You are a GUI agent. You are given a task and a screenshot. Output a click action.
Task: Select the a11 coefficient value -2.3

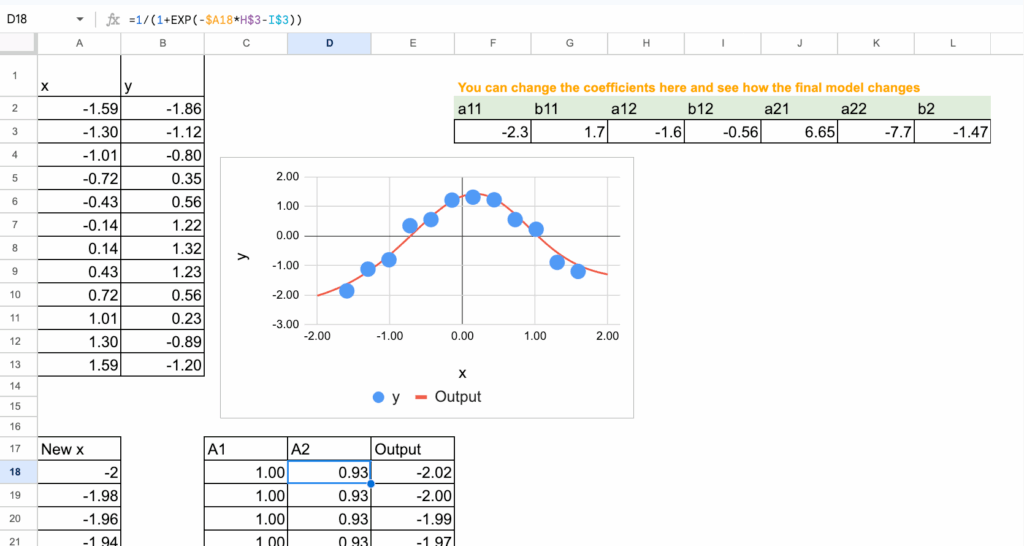click(x=492, y=132)
